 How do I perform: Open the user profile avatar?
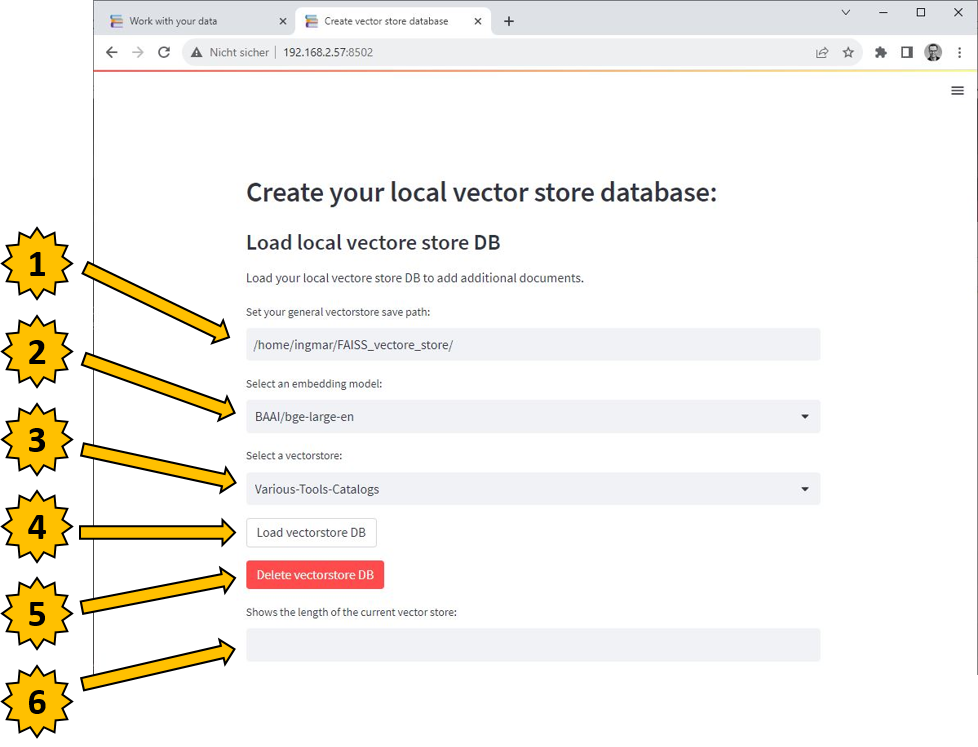pyautogui.click(x=933, y=52)
